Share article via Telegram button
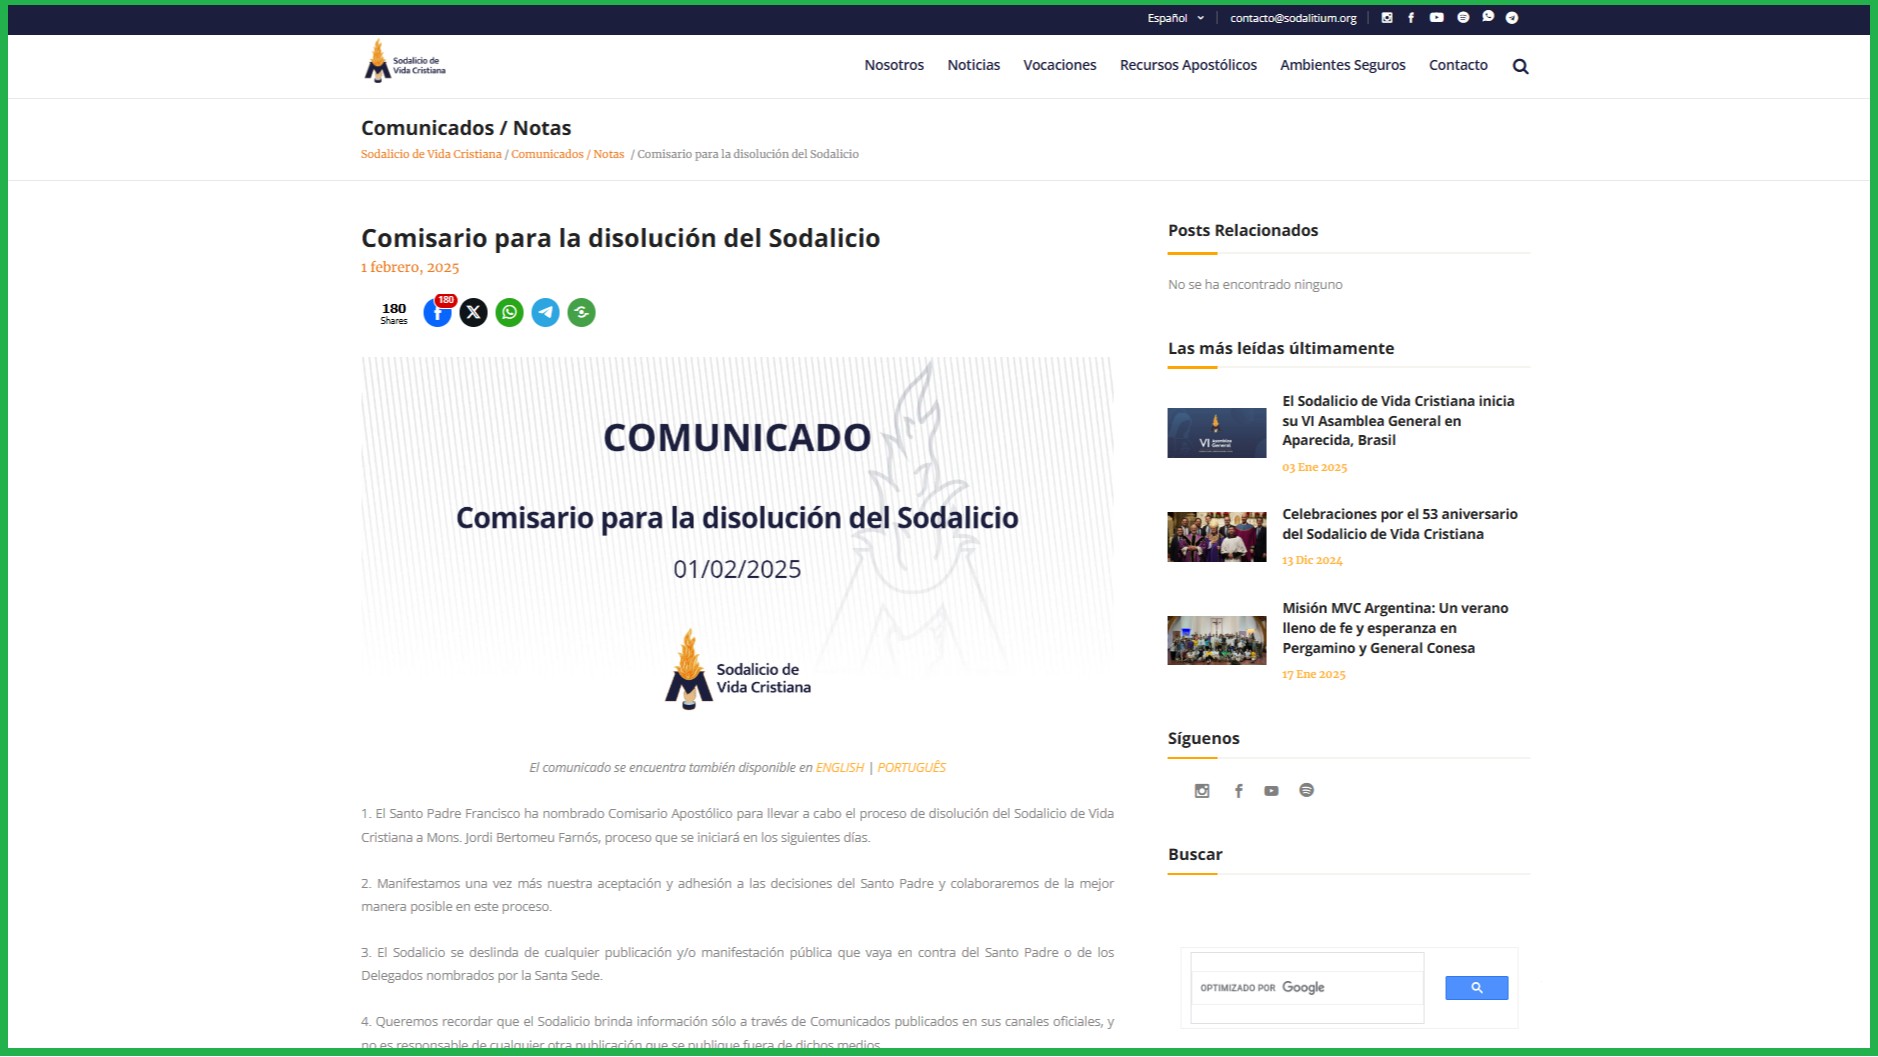Image resolution: width=1878 pixels, height=1057 pixels. (x=546, y=312)
